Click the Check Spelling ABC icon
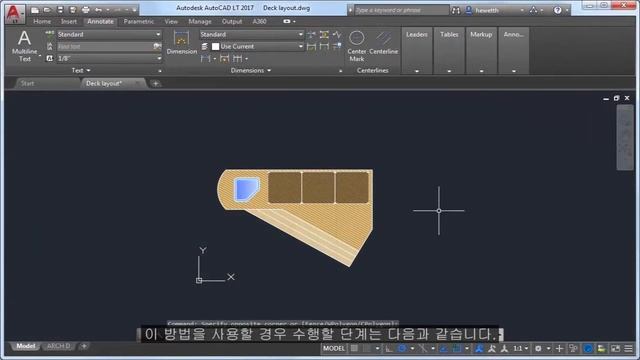This screenshot has height=360, width=640. (50, 34)
